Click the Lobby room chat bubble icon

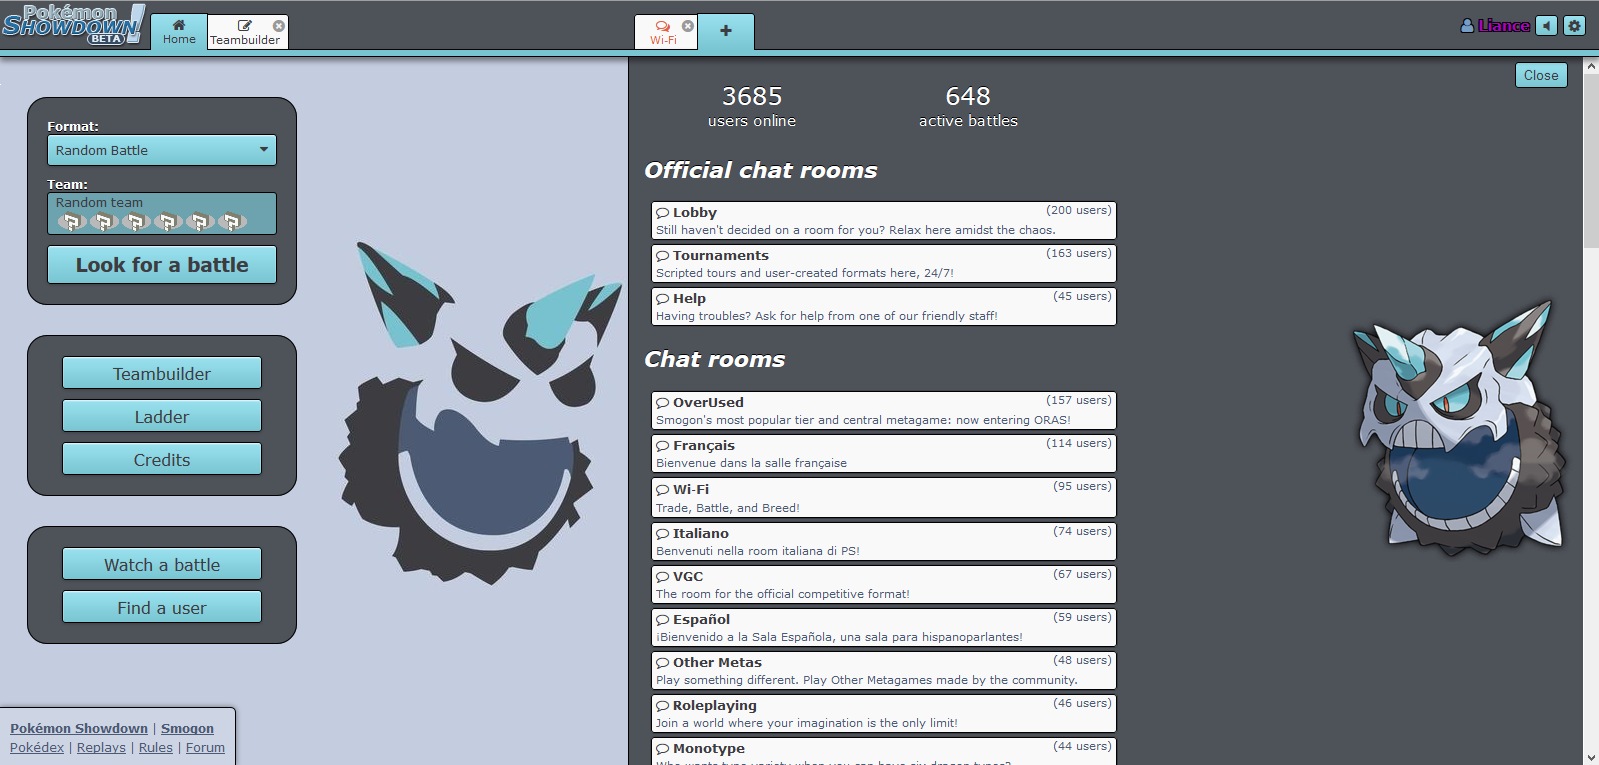[662, 213]
